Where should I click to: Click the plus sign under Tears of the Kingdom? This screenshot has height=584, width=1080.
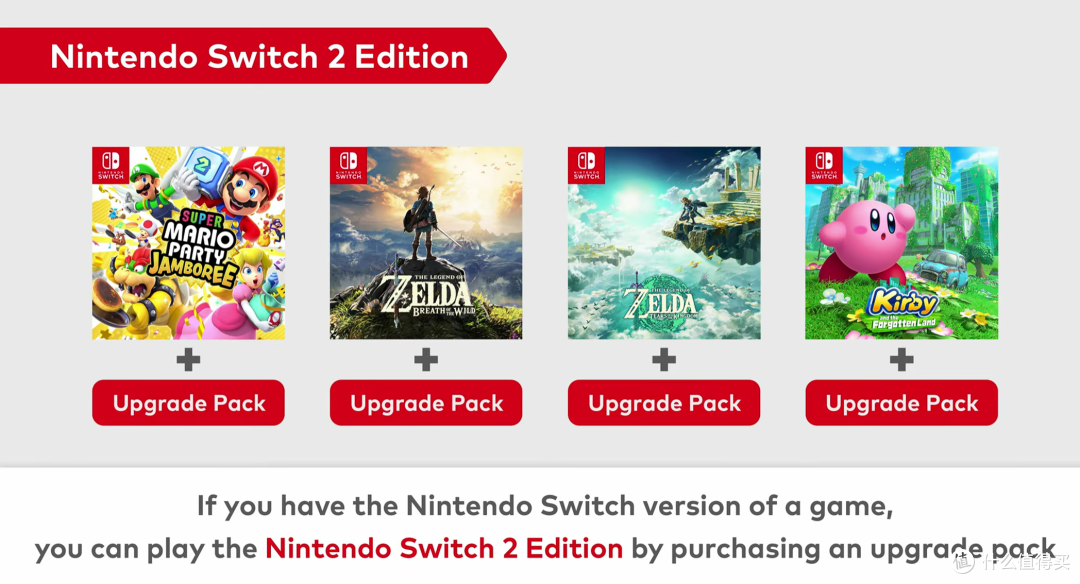664,359
